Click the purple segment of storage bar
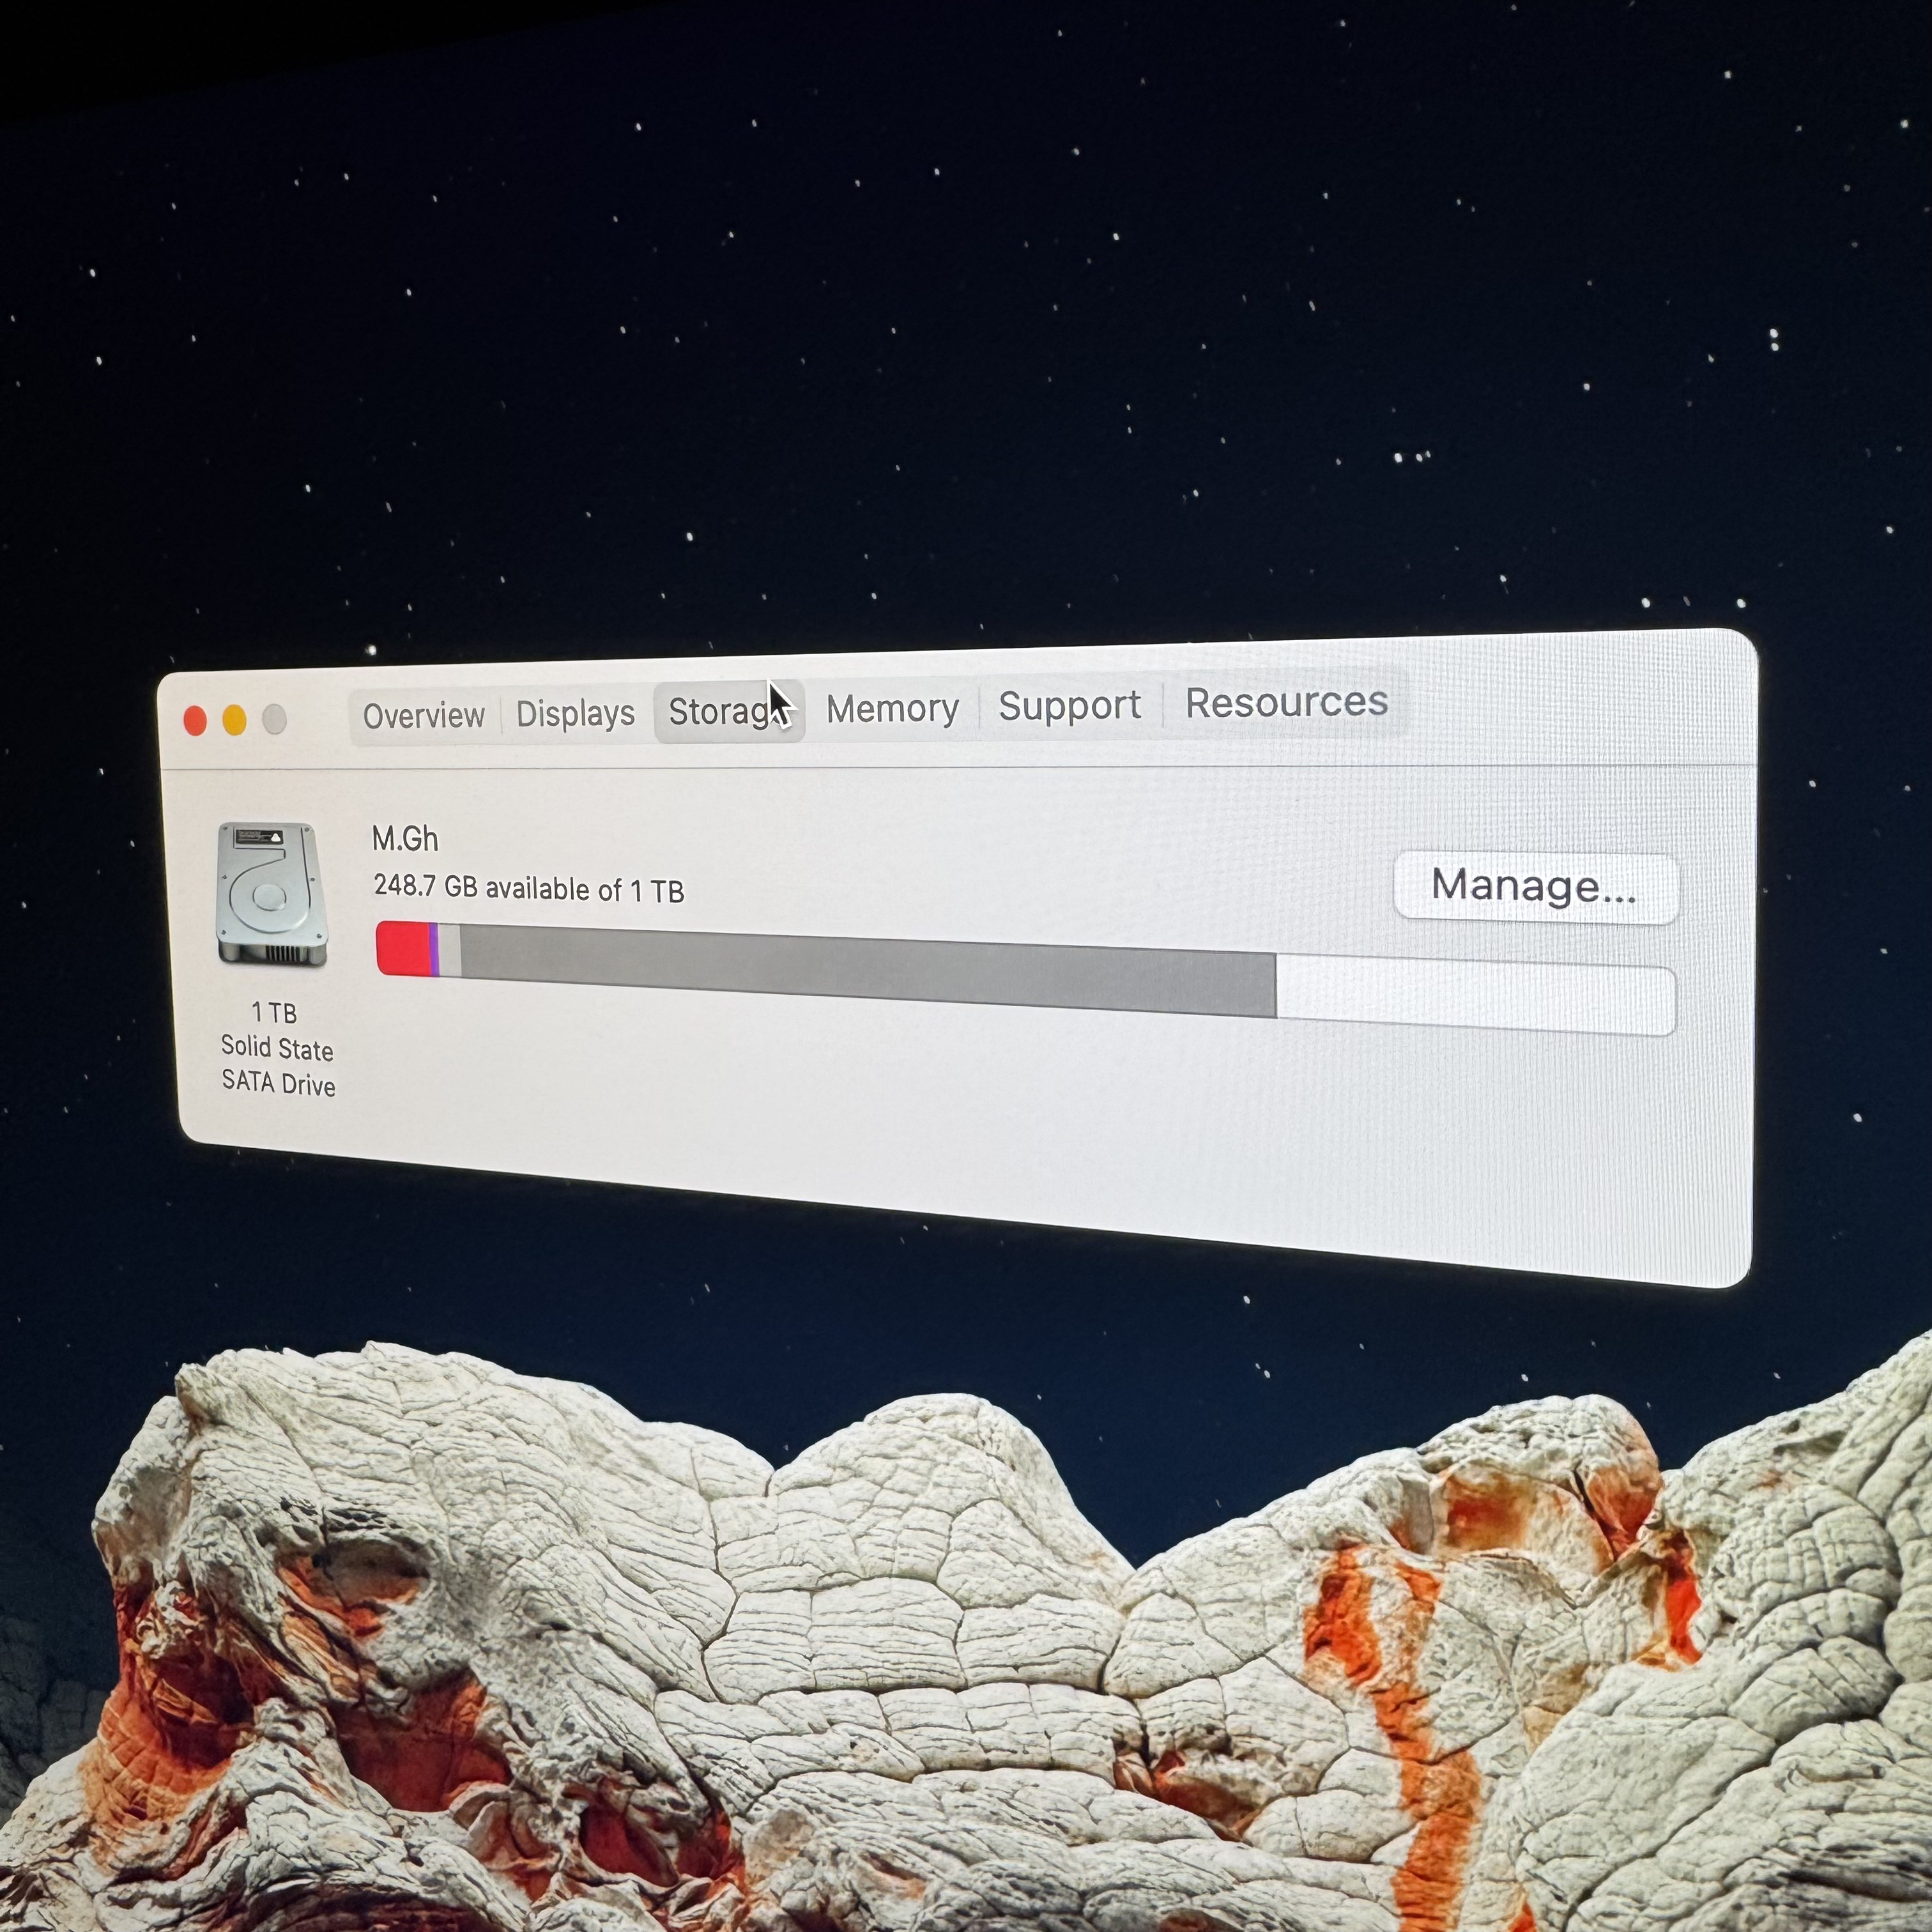 pos(435,949)
